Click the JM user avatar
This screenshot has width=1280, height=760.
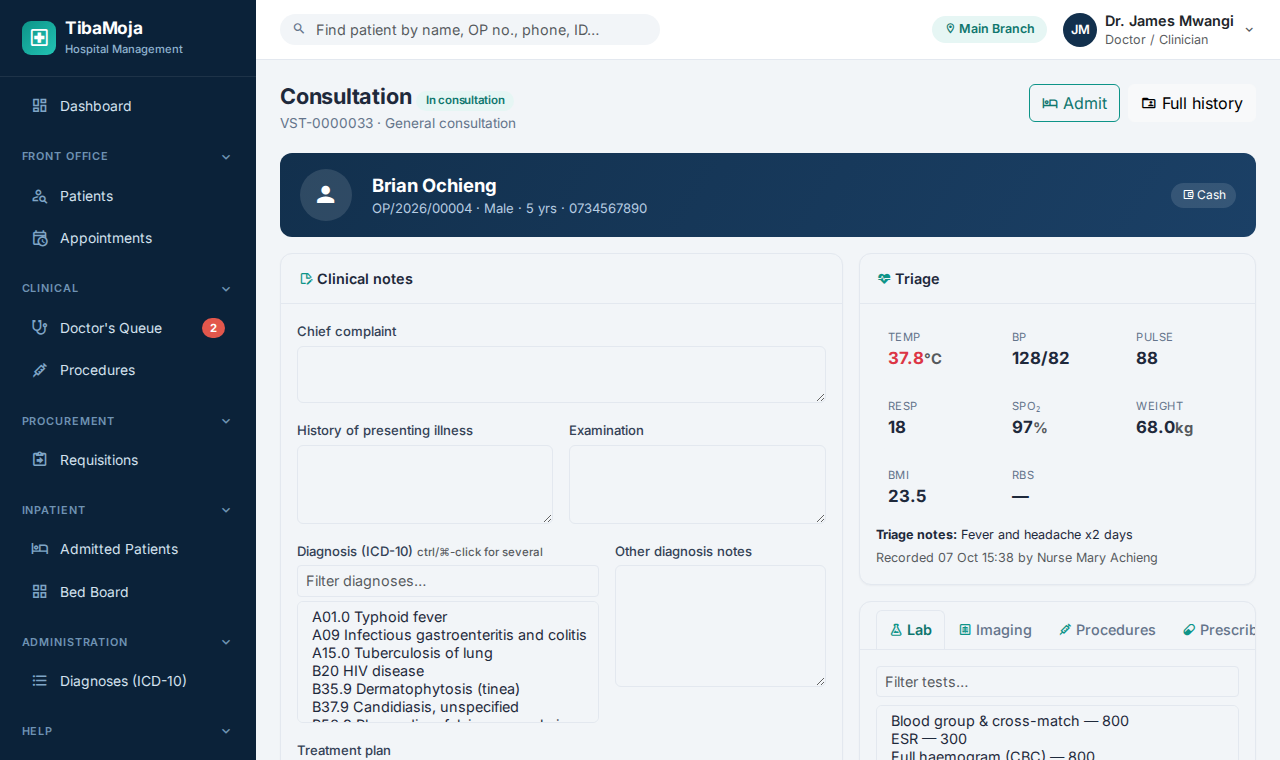pos(1080,30)
